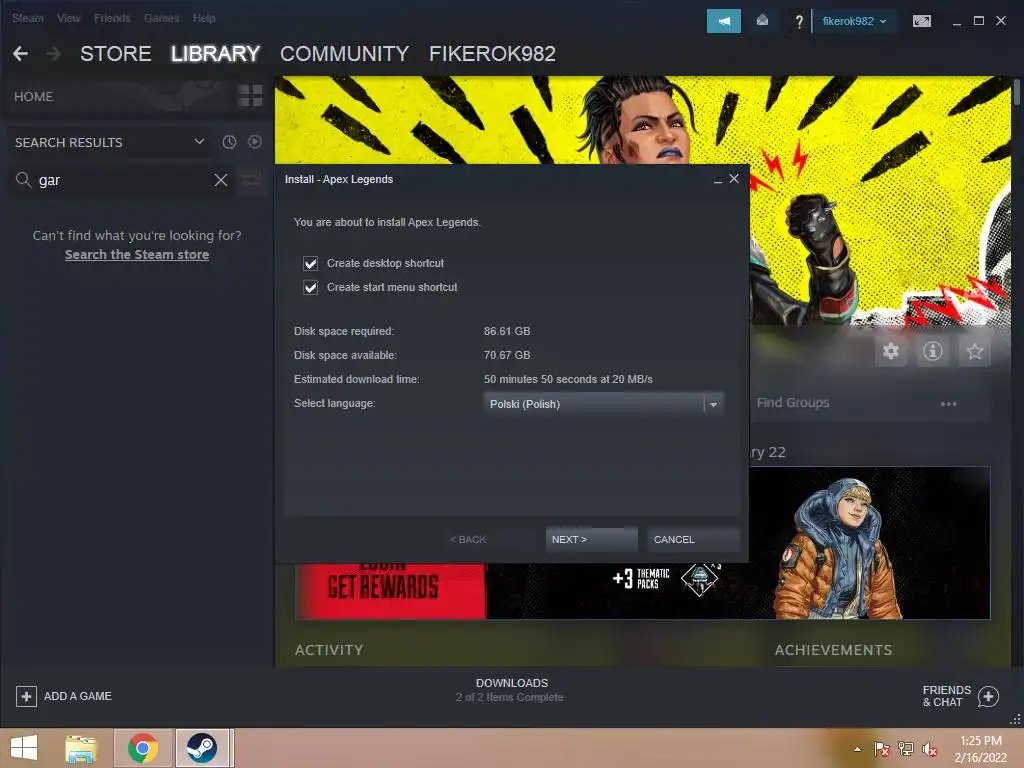1024x768 pixels.
Task: Switch to the LIBRARY tab
Action: click(216, 54)
